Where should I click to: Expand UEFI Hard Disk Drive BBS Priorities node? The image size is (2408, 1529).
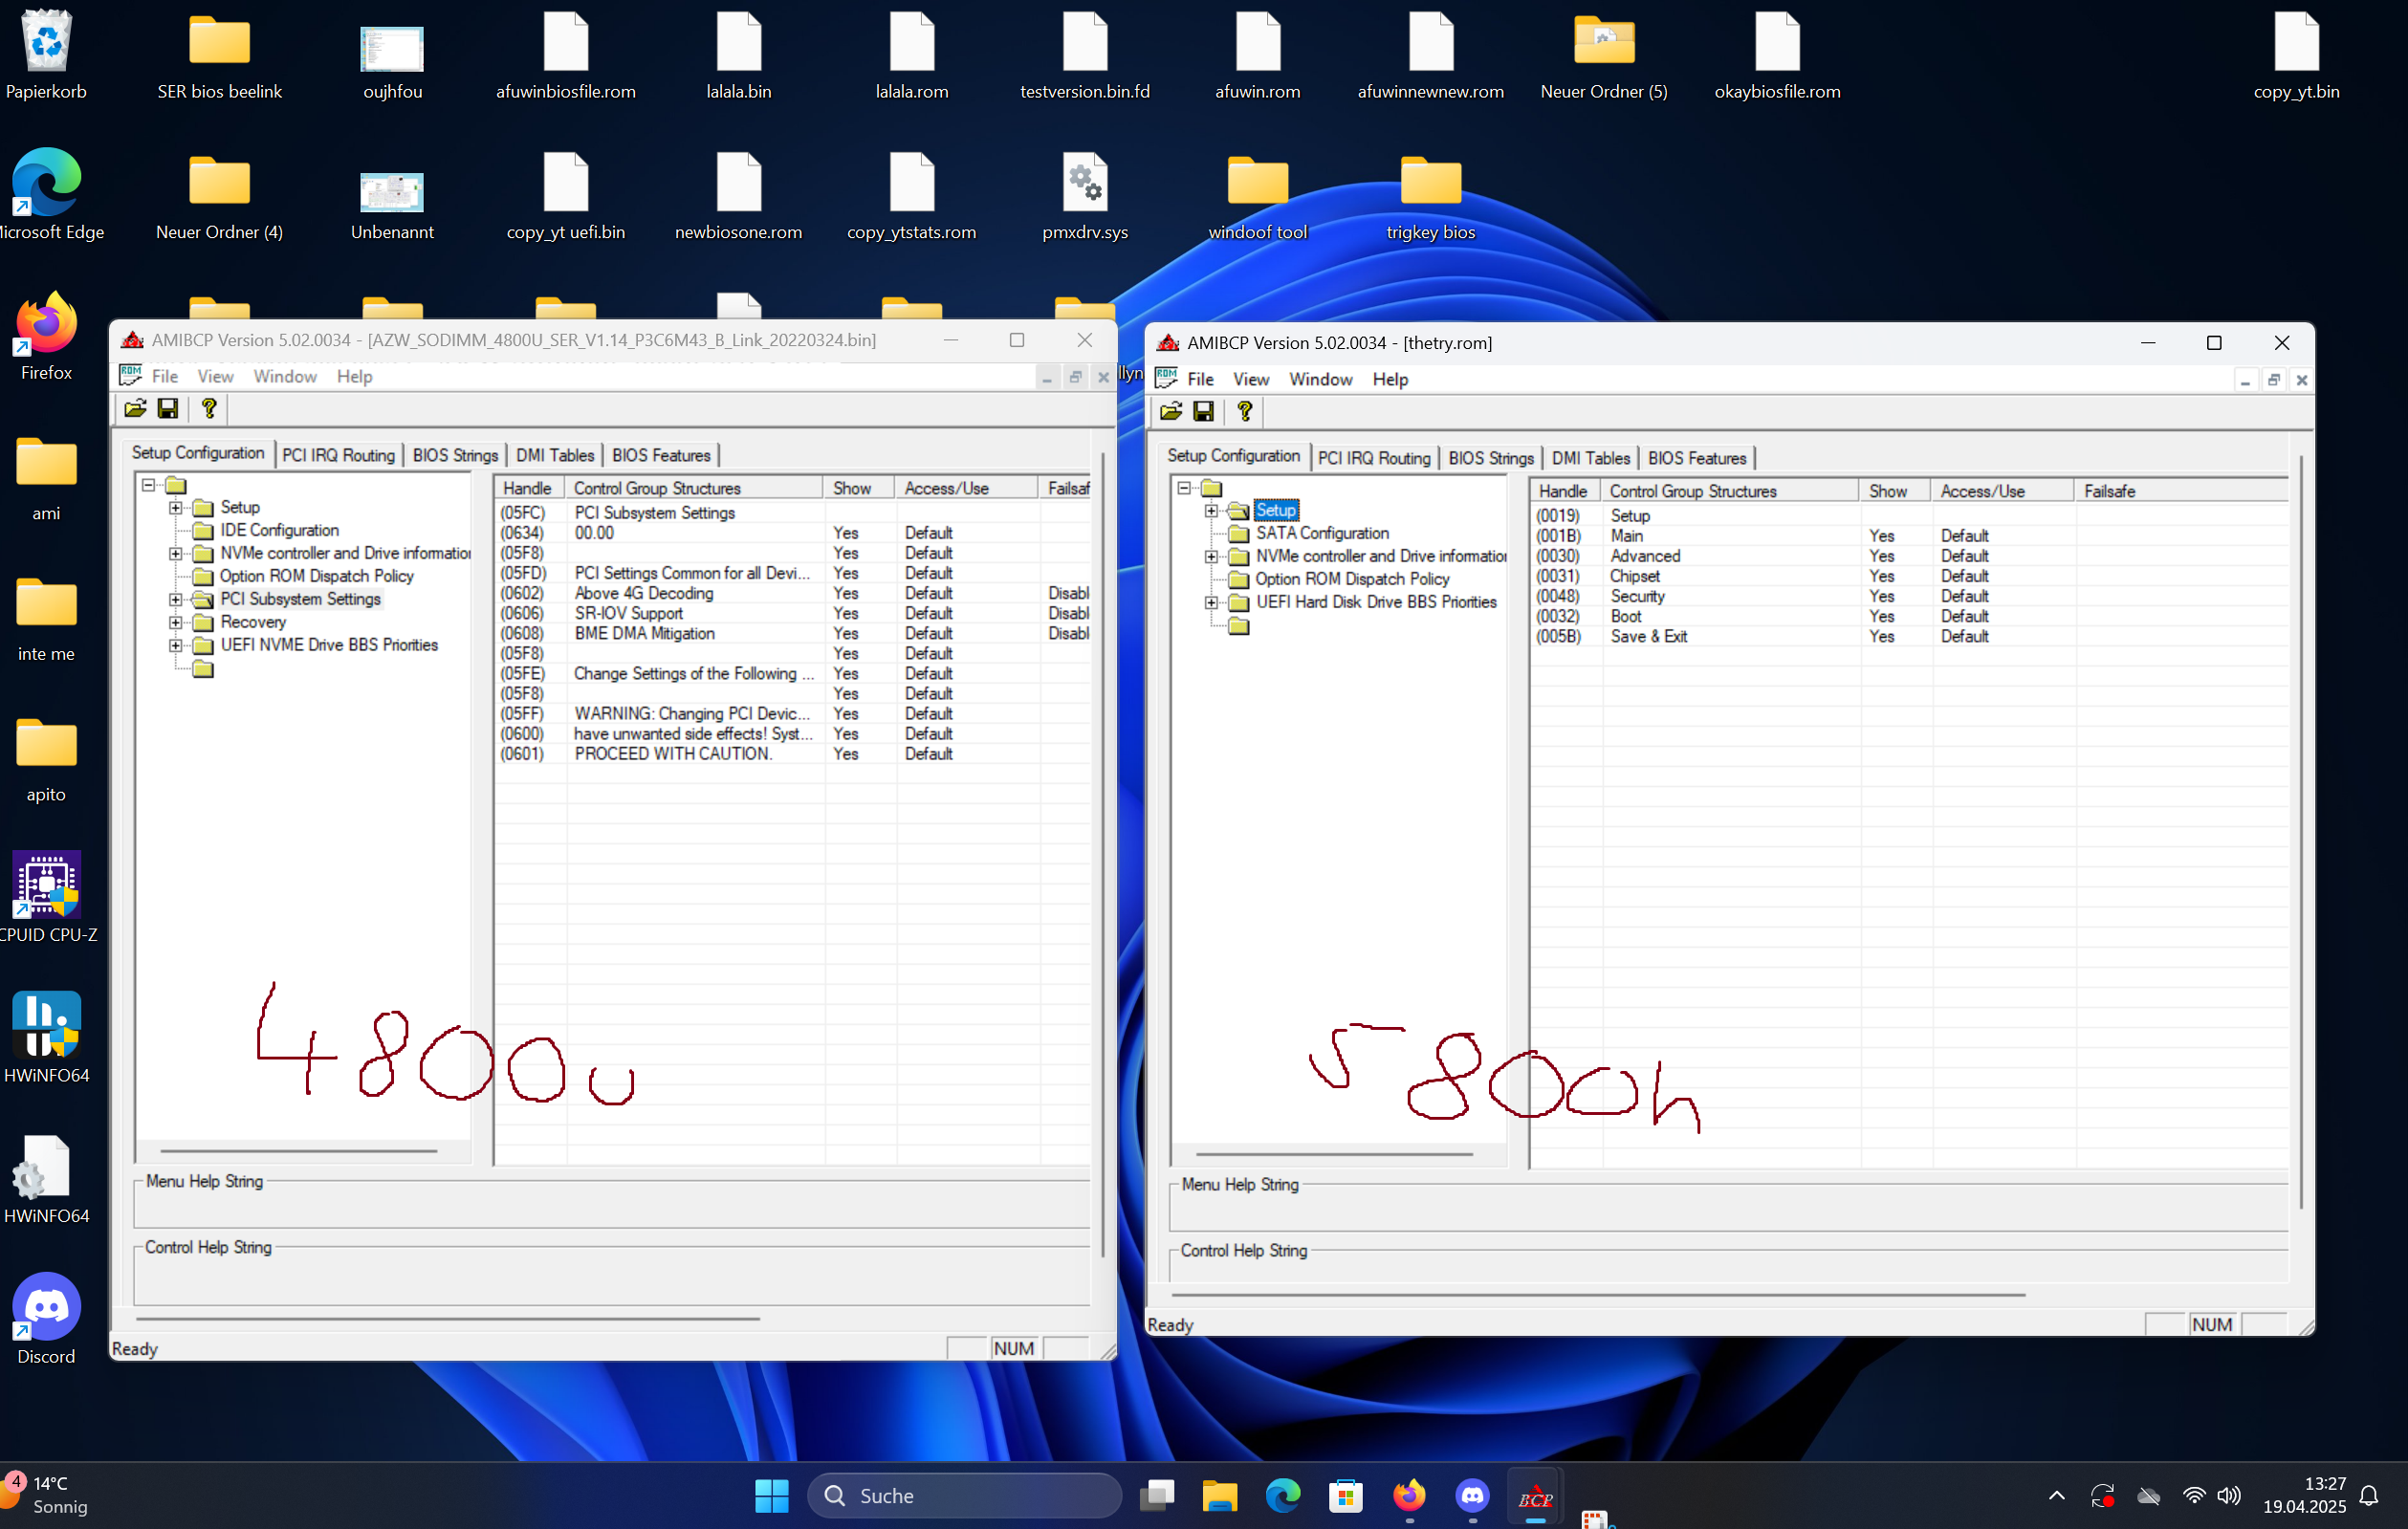[x=1211, y=602]
